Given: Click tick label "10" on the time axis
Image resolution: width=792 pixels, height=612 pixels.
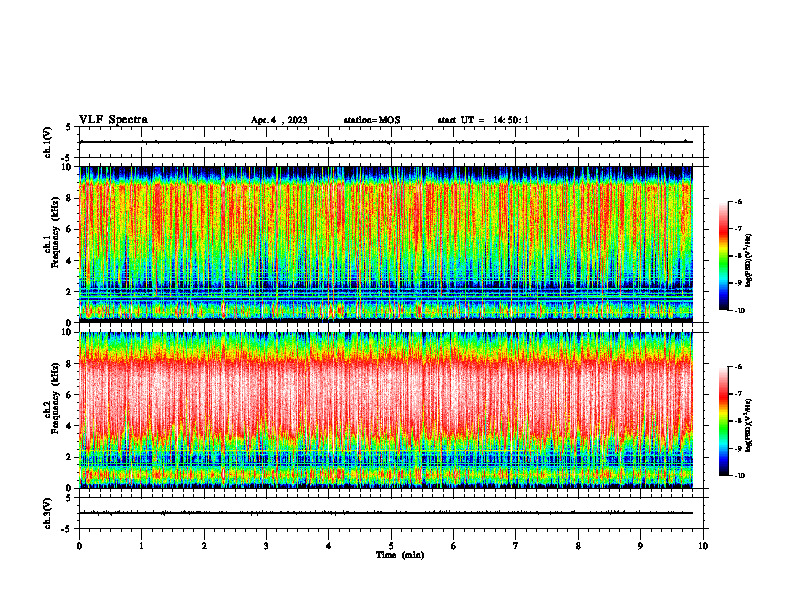Looking at the screenshot, I should point(703,546).
